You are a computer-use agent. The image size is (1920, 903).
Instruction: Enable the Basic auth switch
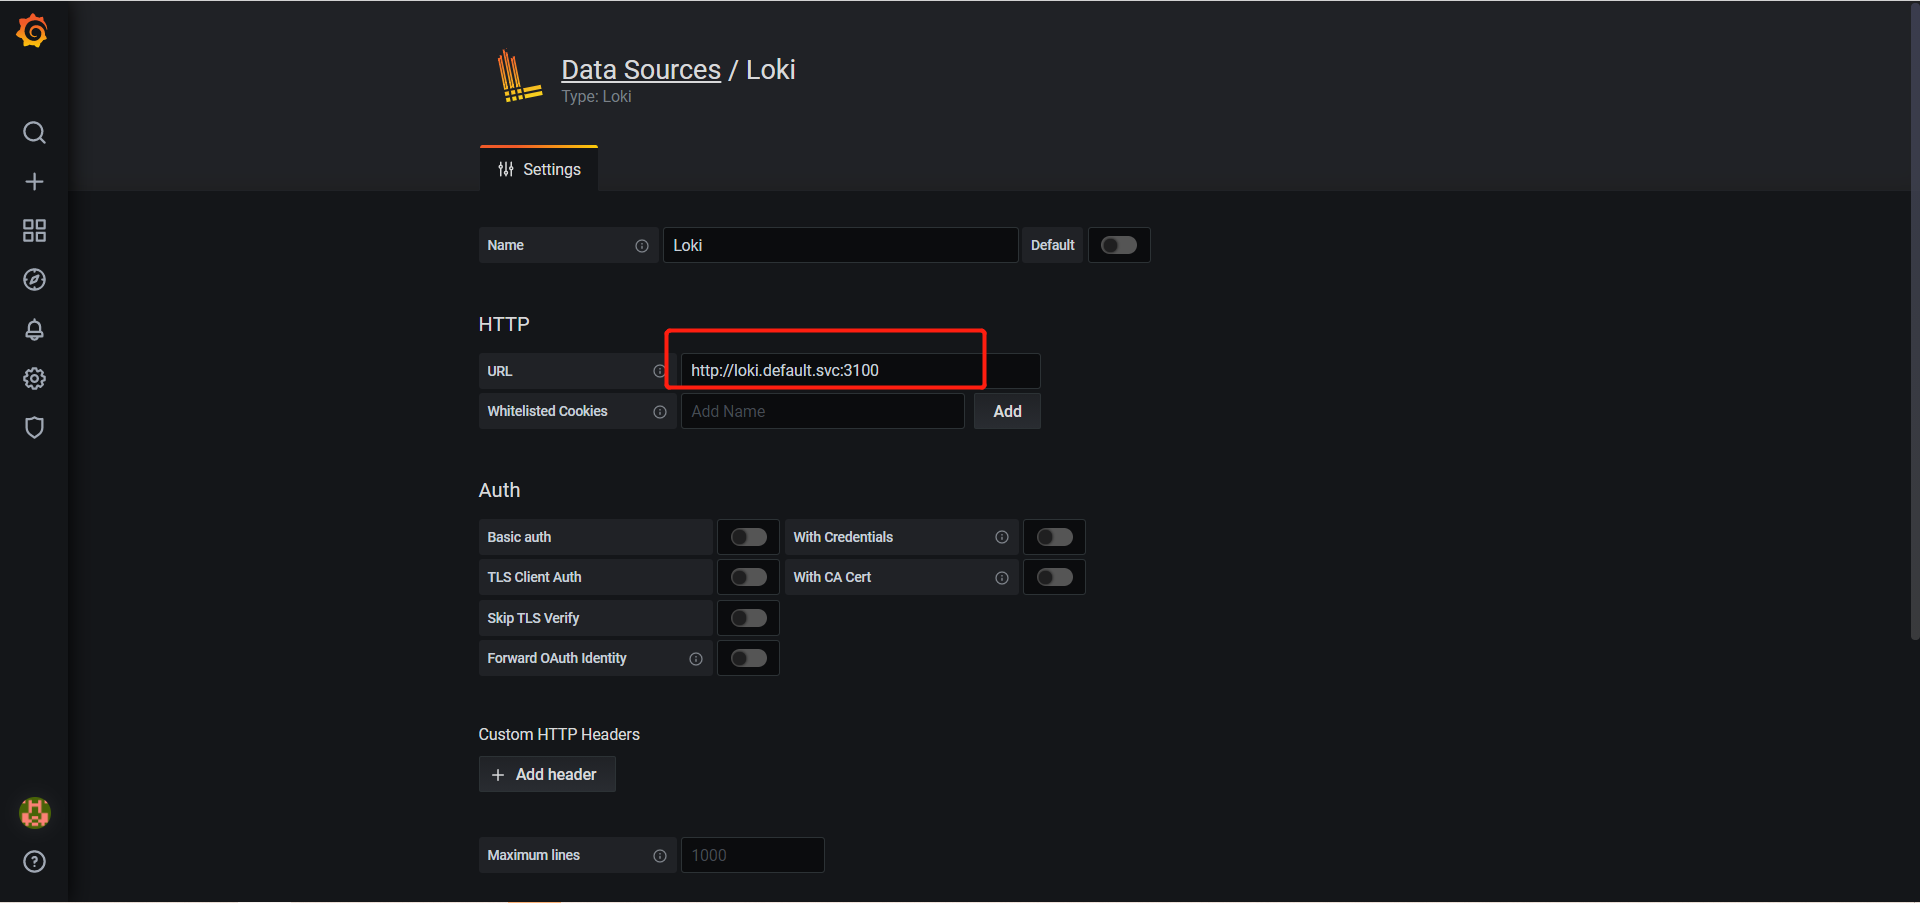[748, 537]
